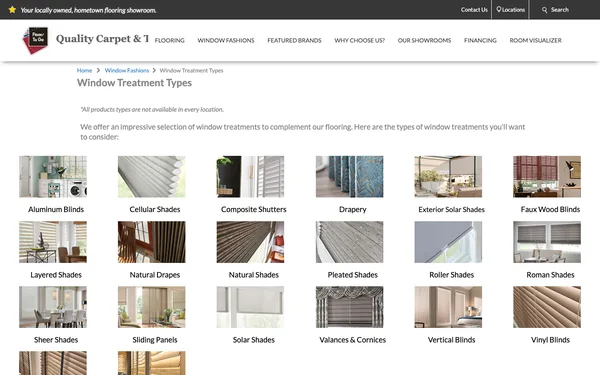Click the Roller Shades text label
Screen dimensions: 600x375
click(x=452, y=275)
